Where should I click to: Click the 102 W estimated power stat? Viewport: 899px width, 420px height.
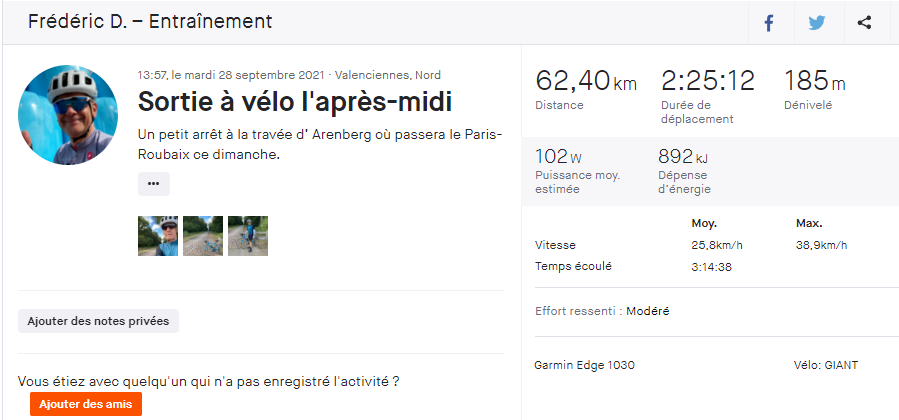point(560,157)
